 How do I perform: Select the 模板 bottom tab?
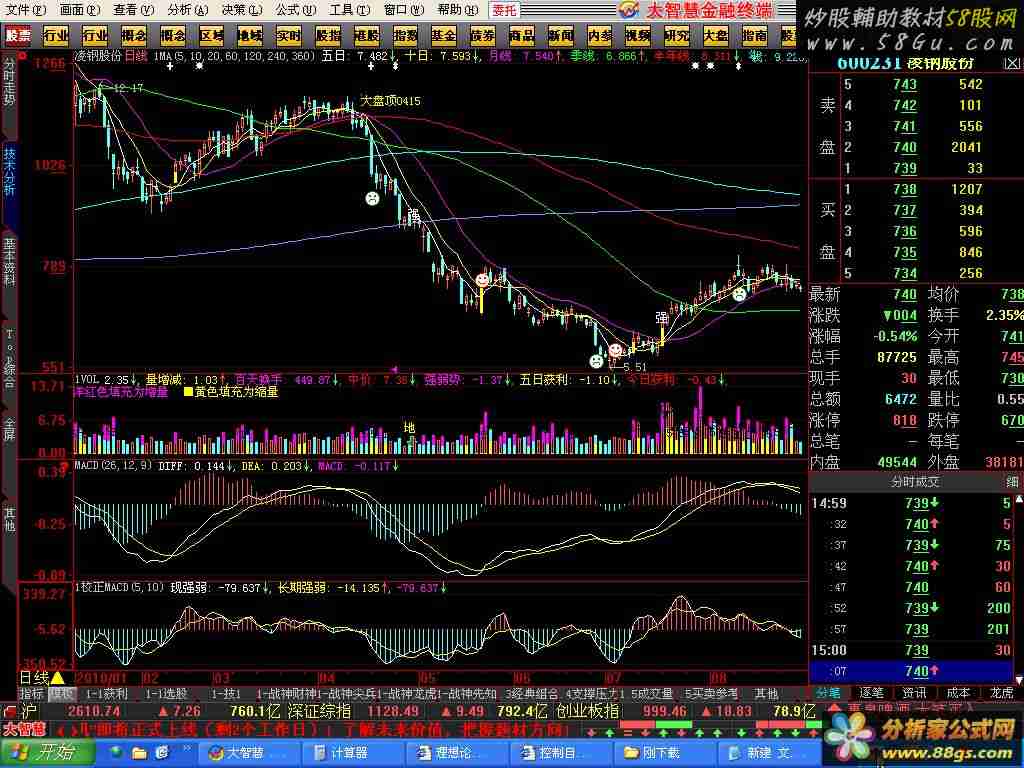click(x=62, y=694)
